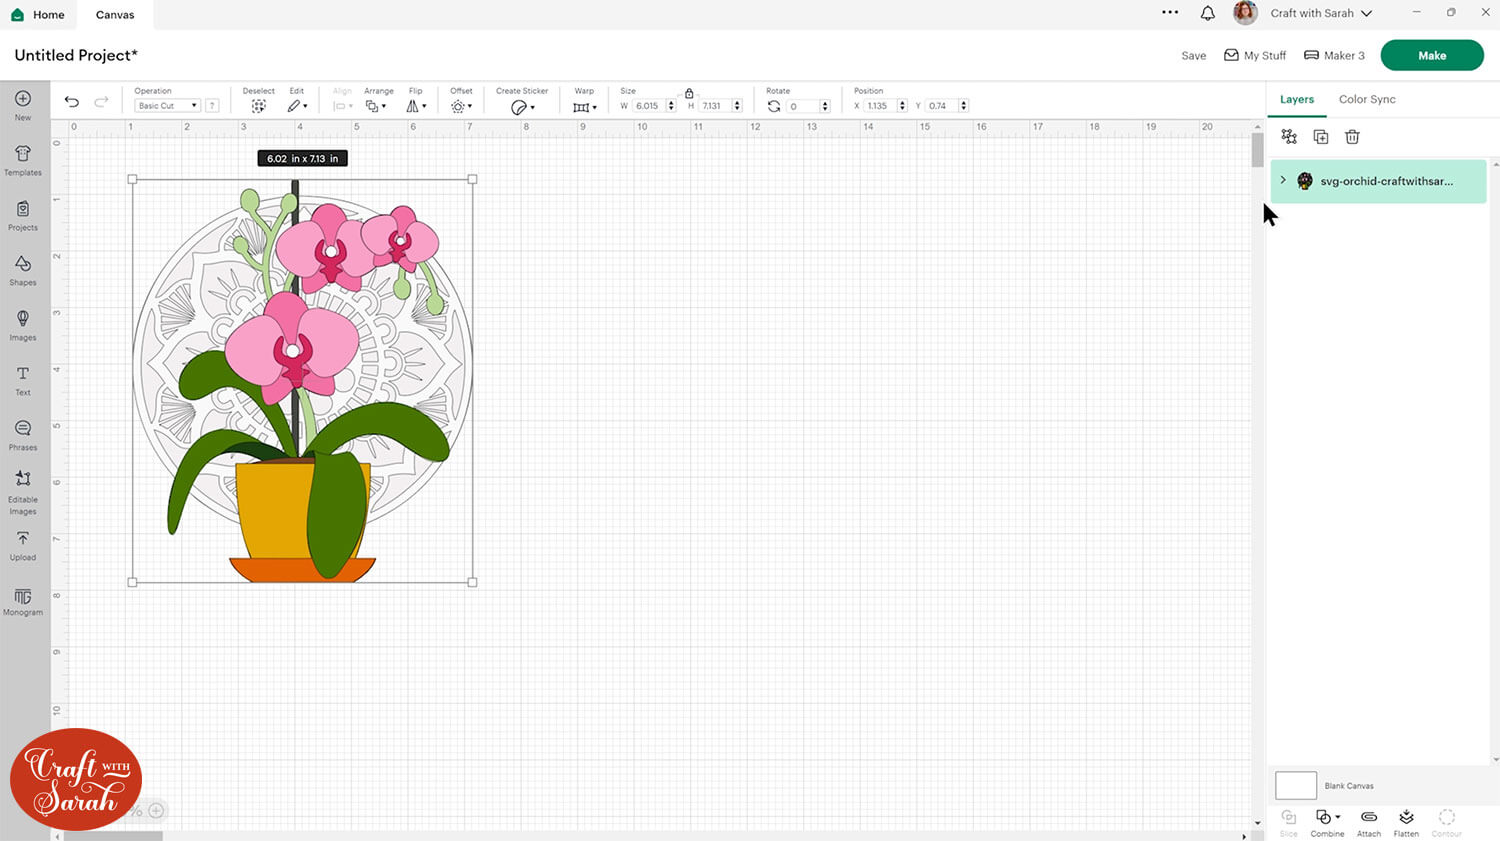Click Save in the top bar
This screenshot has width=1500, height=841.
(x=1193, y=56)
